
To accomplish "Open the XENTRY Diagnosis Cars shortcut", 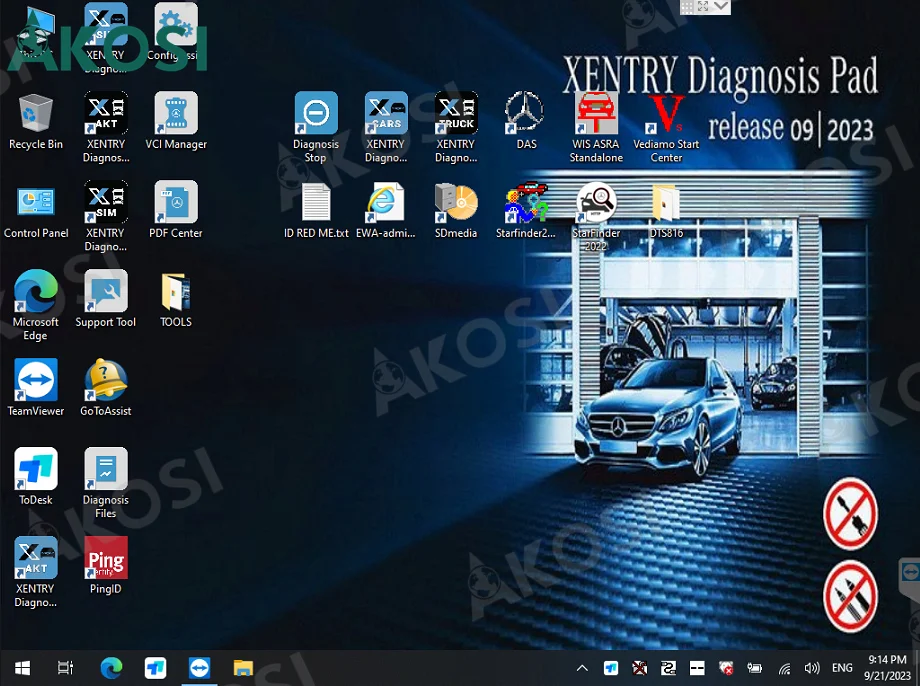I will click(385, 114).
